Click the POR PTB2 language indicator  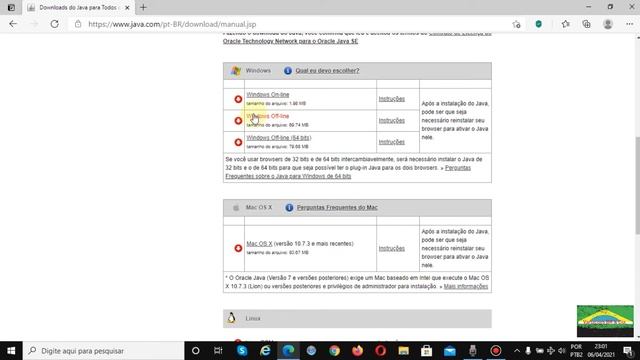point(576,351)
